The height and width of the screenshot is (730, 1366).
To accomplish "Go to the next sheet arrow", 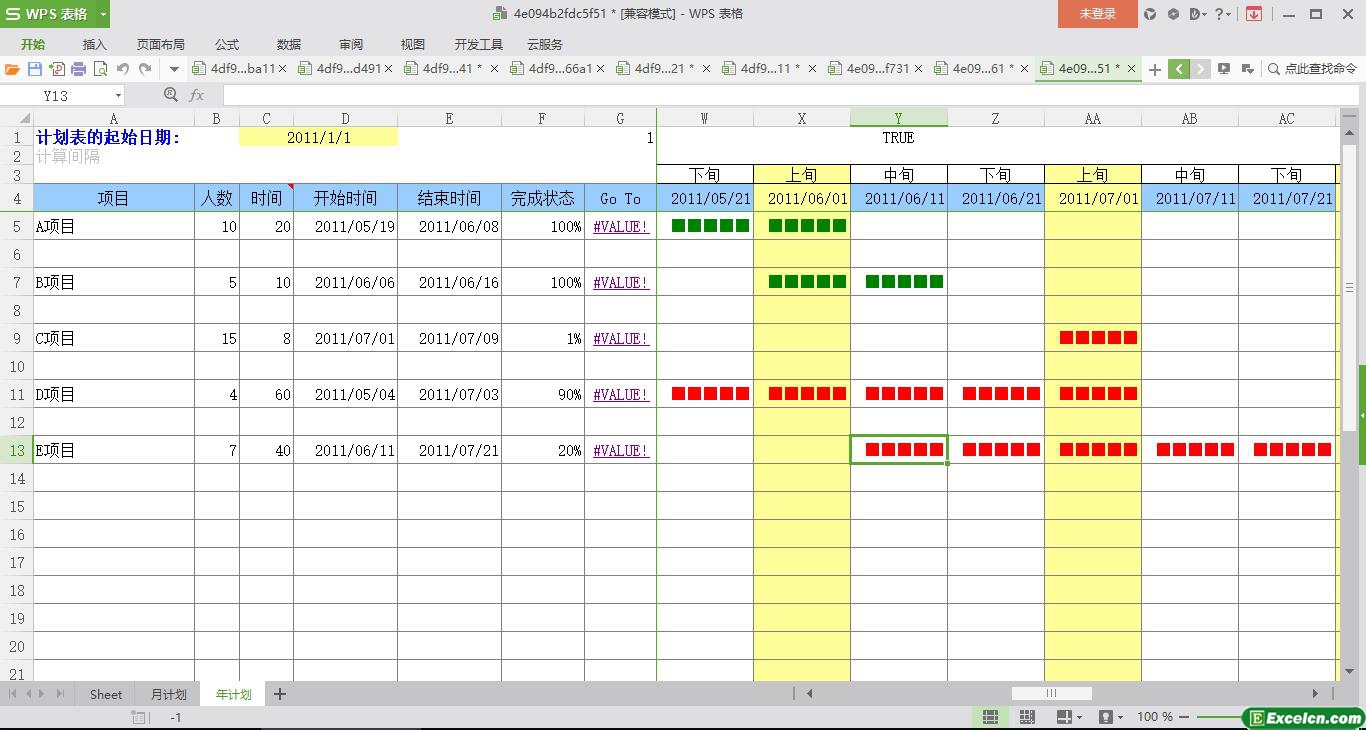I will pyautogui.click(x=43, y=694).
